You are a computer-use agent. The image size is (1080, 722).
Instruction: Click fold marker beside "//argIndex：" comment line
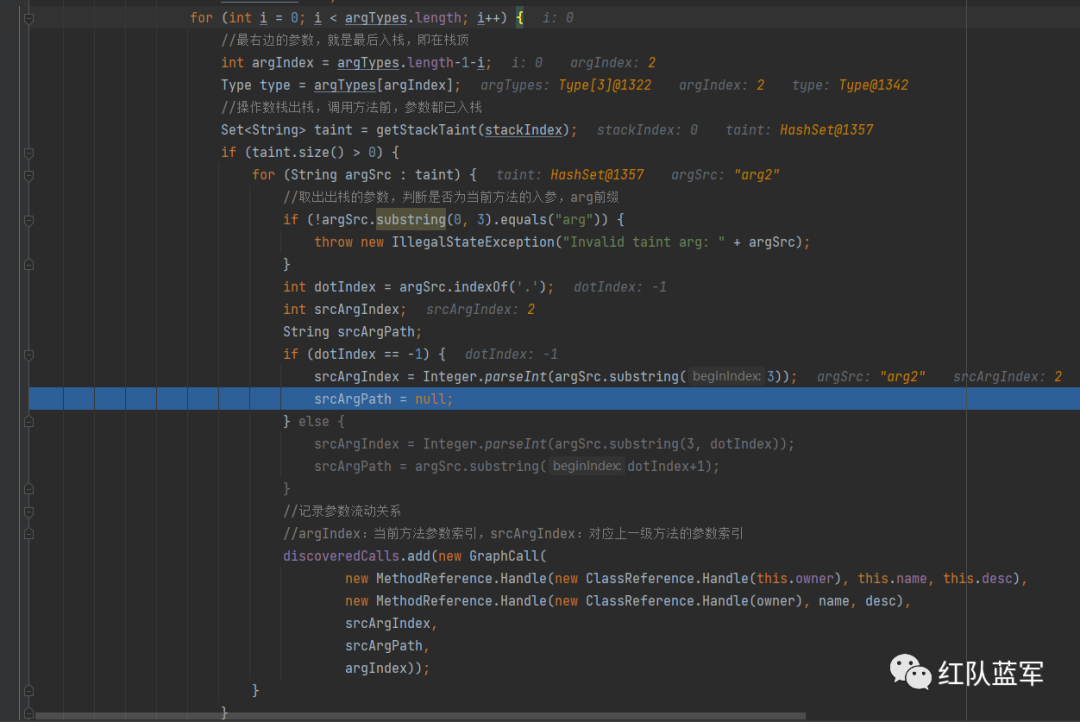coord(29,534)
